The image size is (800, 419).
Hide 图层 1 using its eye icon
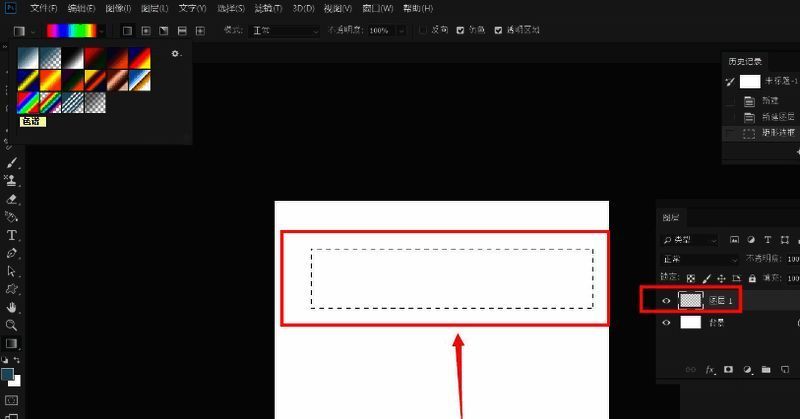(x=666, y=301)
